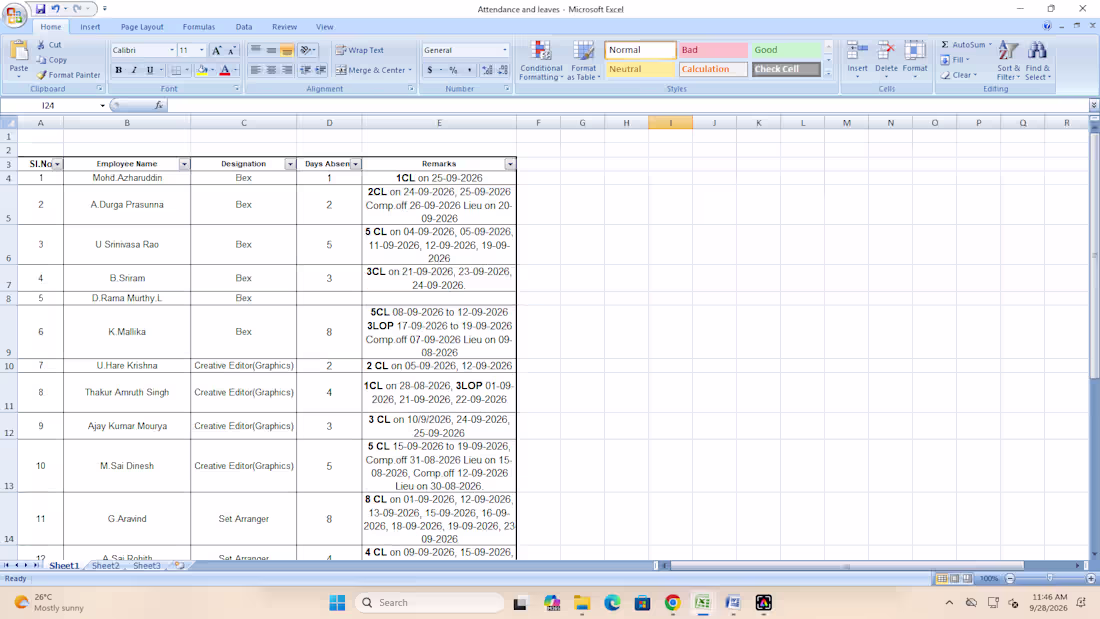Screen dimensions: 1100x619
Task: Apply the Good cell style
Action: point(786,50)
